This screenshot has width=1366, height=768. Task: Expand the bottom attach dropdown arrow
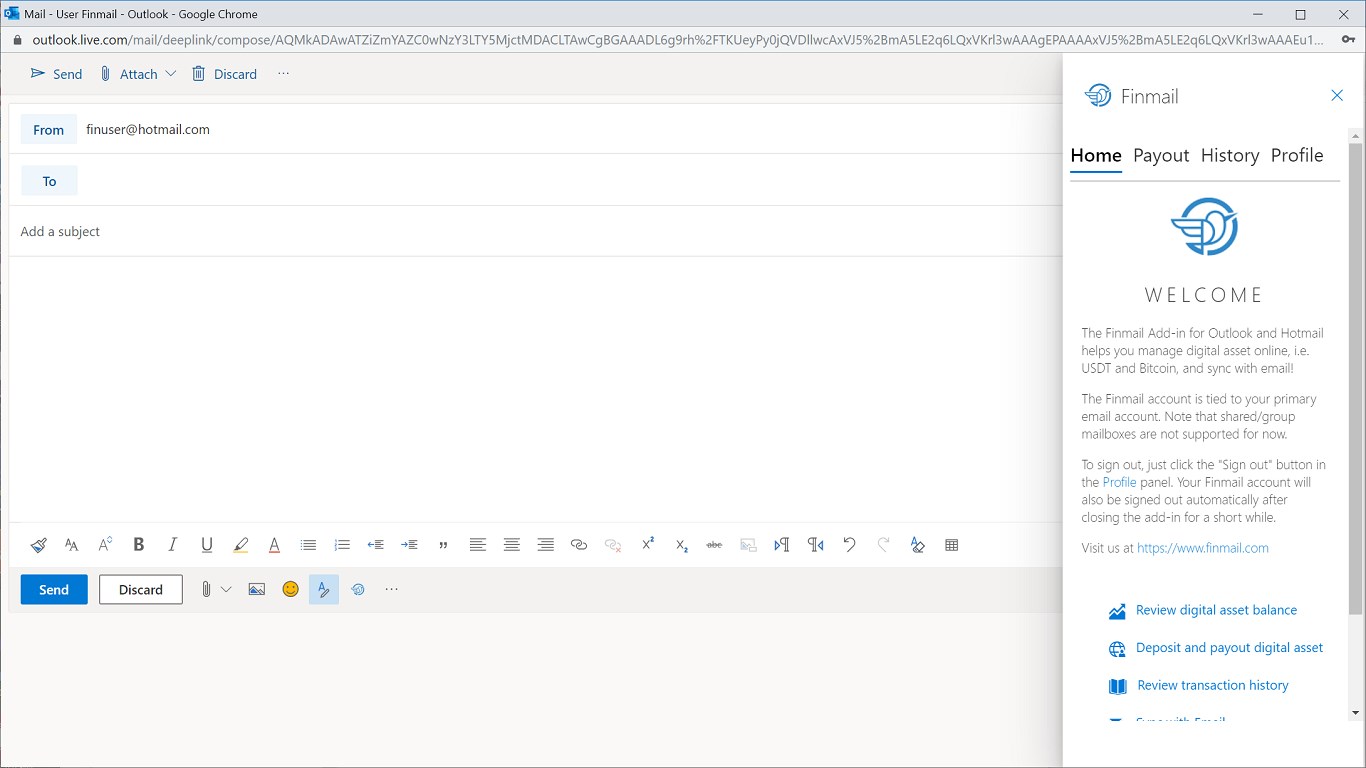226,589
